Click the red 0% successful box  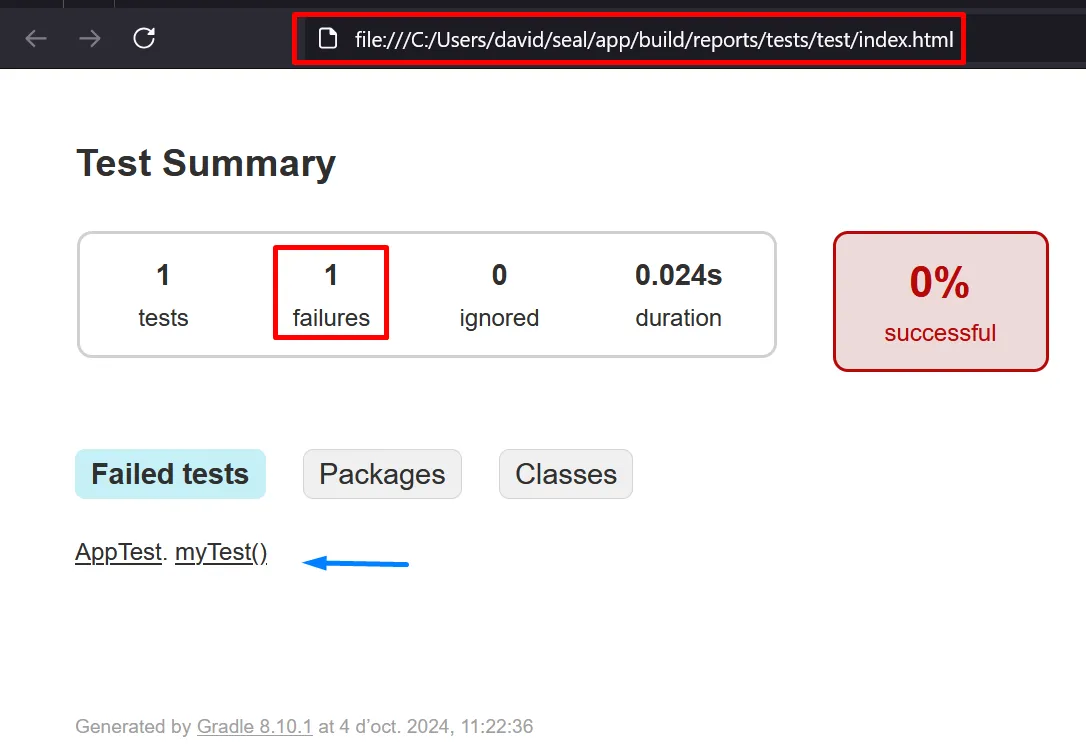[x=940, y=302]
